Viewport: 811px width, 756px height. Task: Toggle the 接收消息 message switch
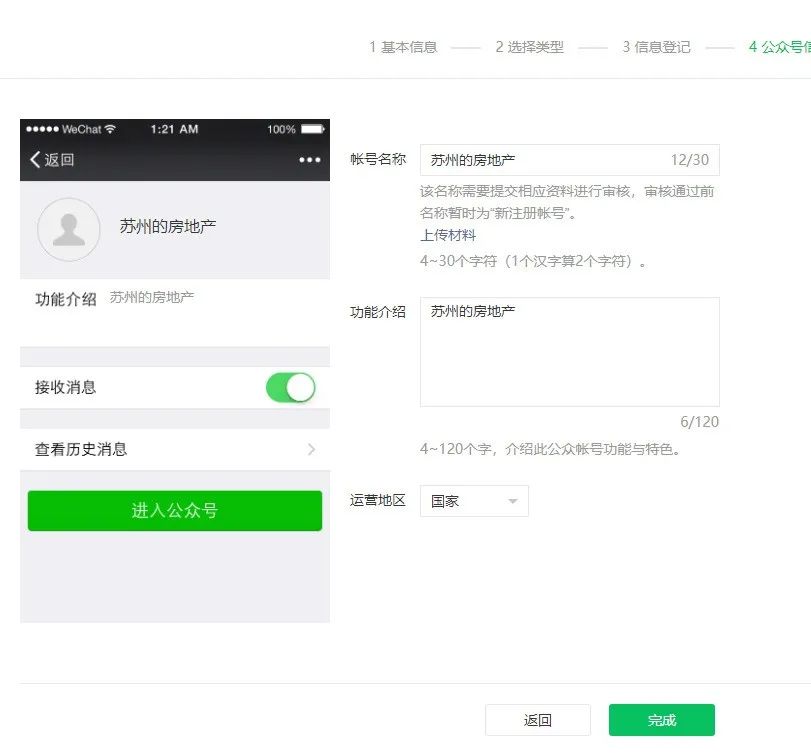pyautogui.click(x=291, y=387)
